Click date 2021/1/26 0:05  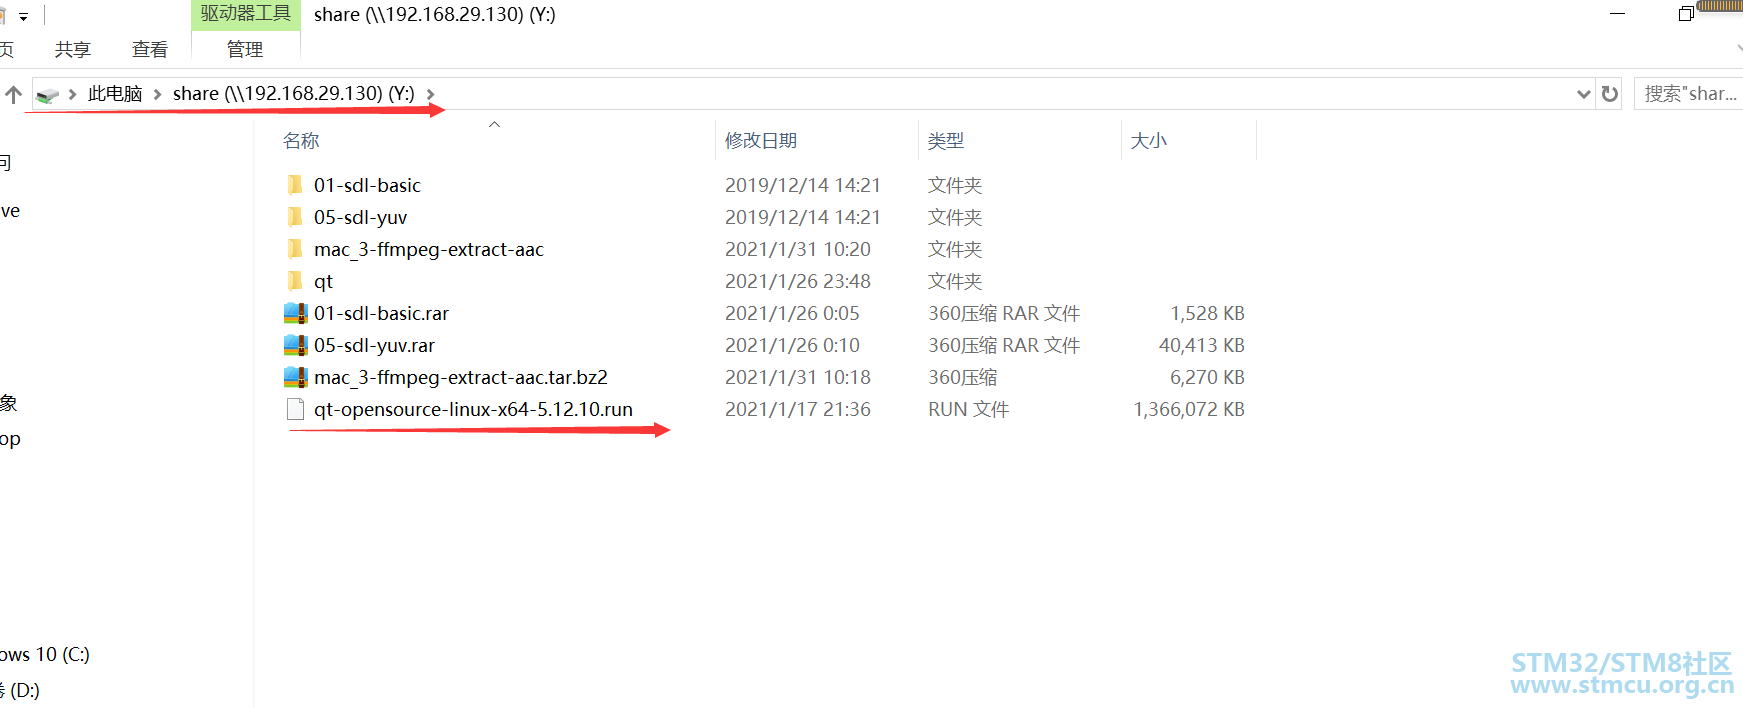click(x=792, y=313)
